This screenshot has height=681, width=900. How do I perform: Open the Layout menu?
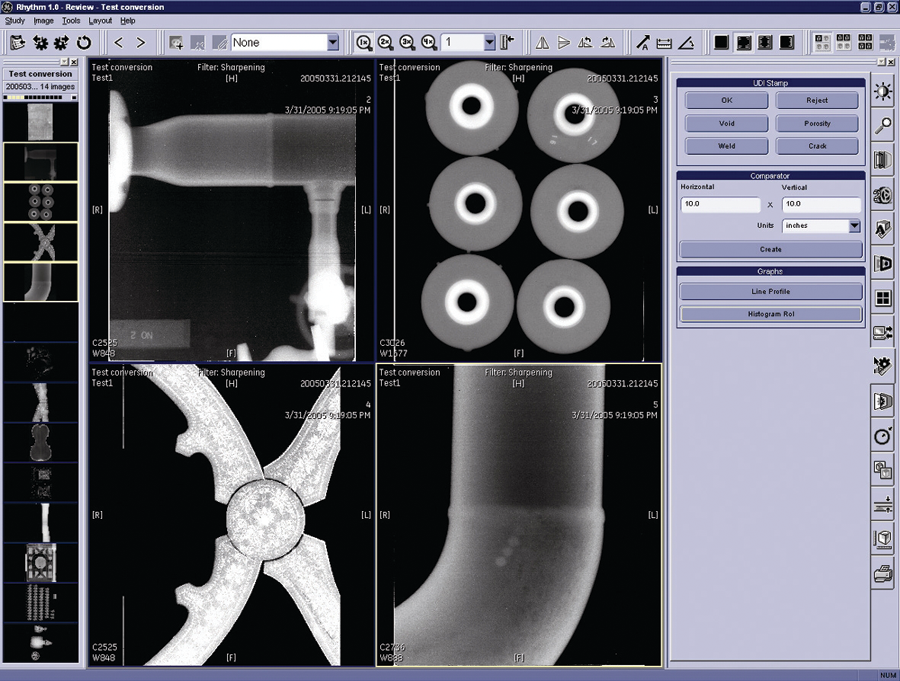[100, 20]
